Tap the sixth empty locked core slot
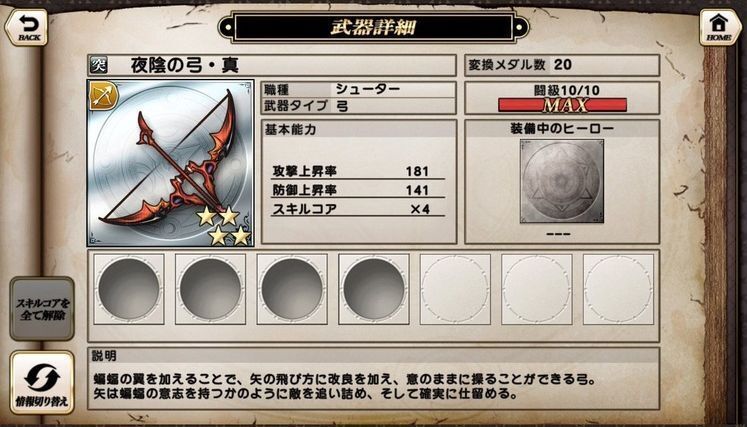Image resolution: width=747 pixels, height=427 pixels. (x=537, y=289)
